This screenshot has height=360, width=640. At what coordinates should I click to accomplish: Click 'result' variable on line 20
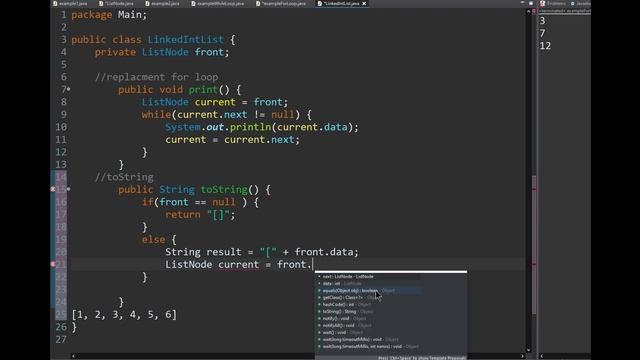point(224,252)
